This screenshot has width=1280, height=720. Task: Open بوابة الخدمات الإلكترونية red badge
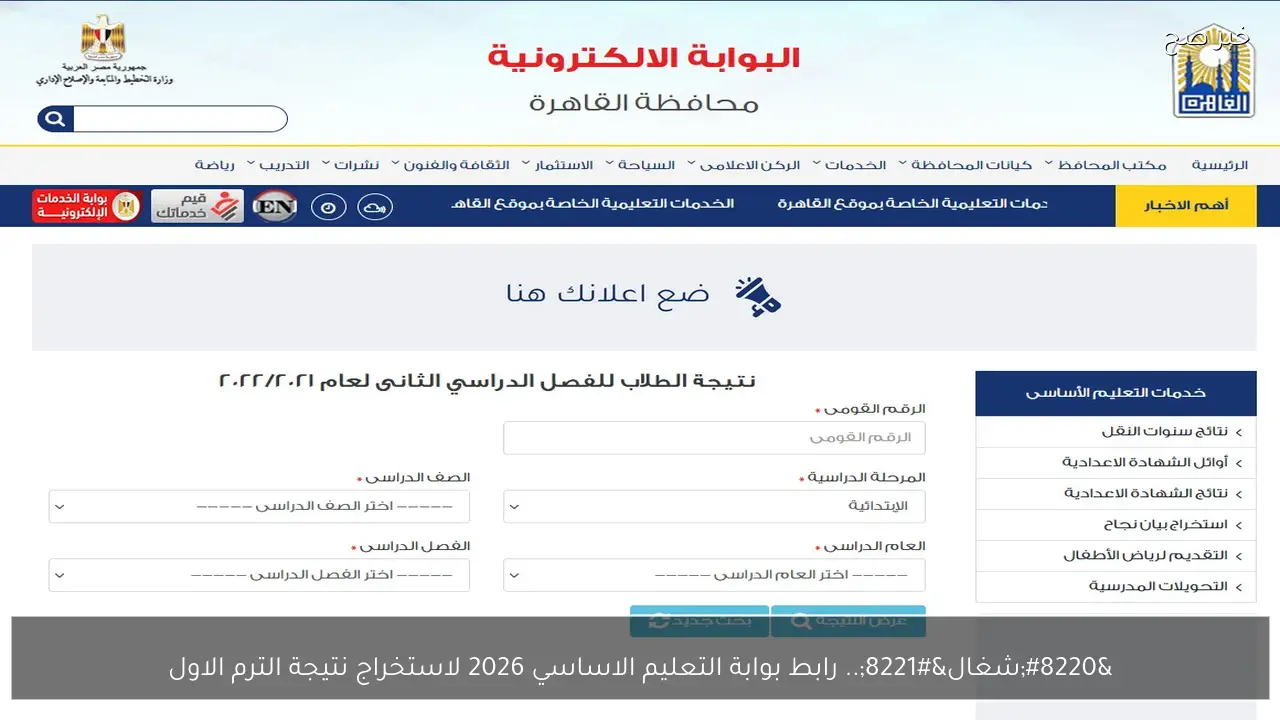click(x=86, y=204)
